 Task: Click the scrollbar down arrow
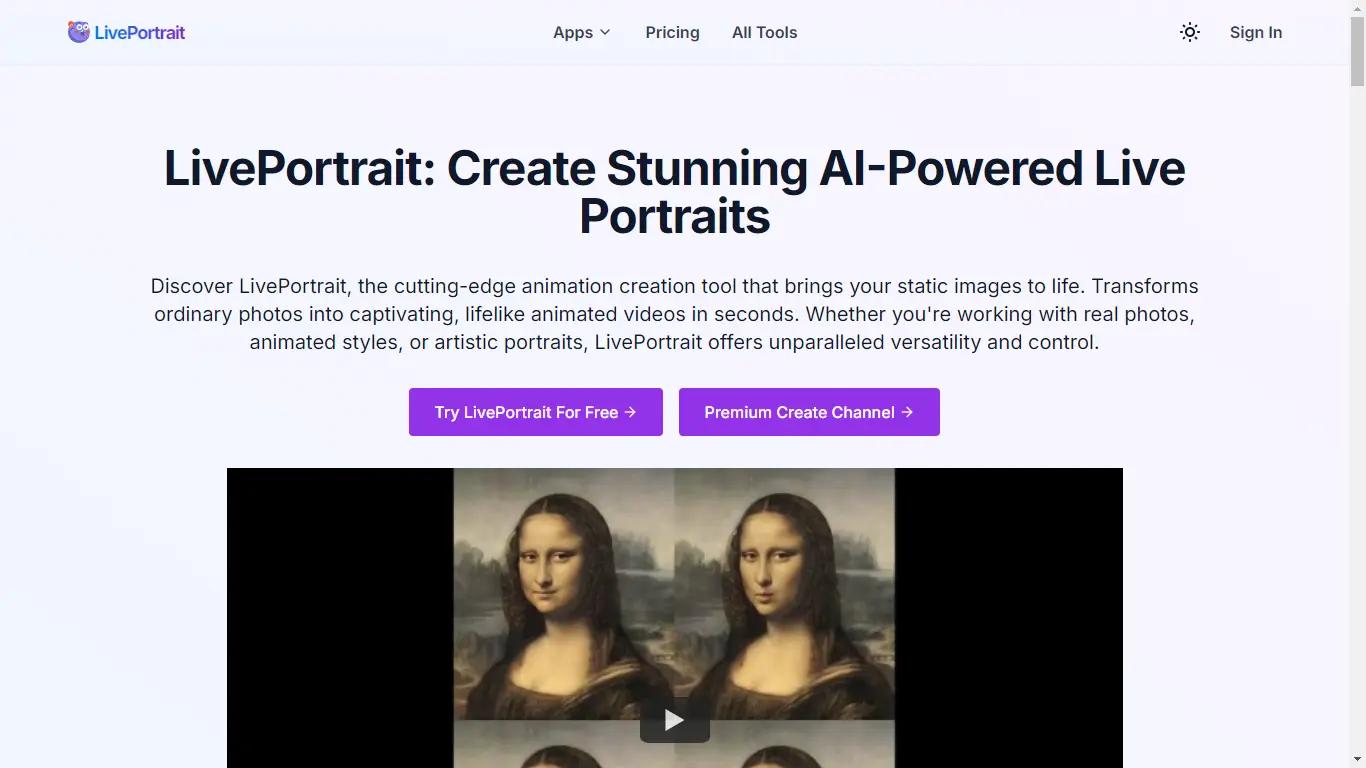[x=1358, y=760]
